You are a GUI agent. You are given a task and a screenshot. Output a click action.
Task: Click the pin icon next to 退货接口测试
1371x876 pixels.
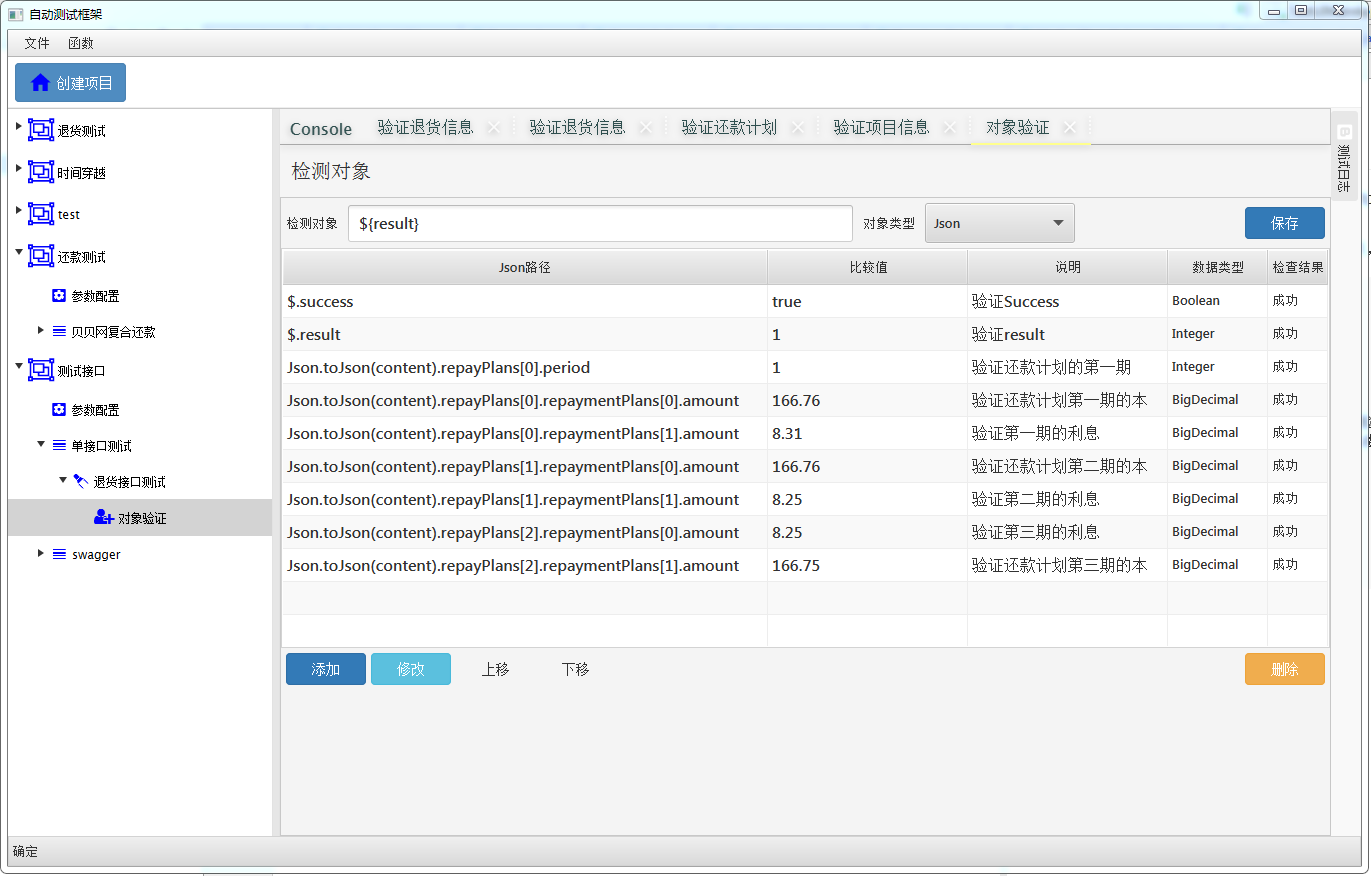coord(80,481)
